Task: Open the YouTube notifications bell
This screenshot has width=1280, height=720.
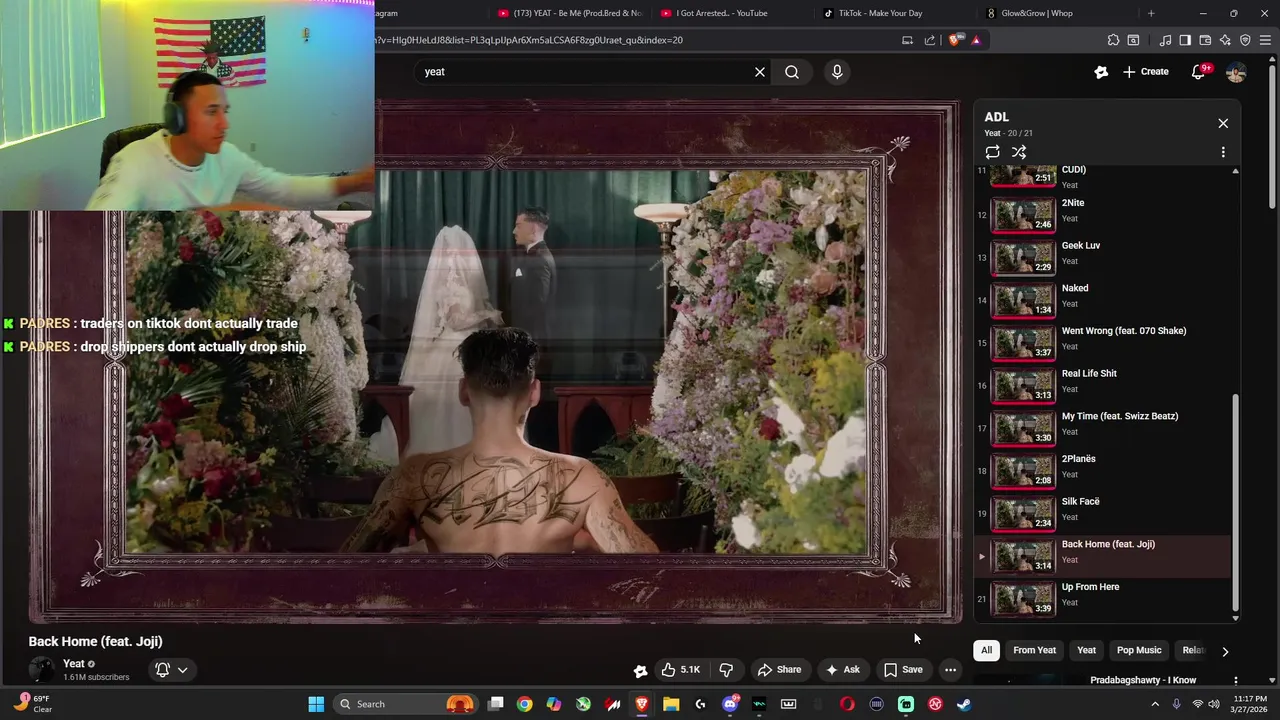Action: click(x=1199, y=71)
